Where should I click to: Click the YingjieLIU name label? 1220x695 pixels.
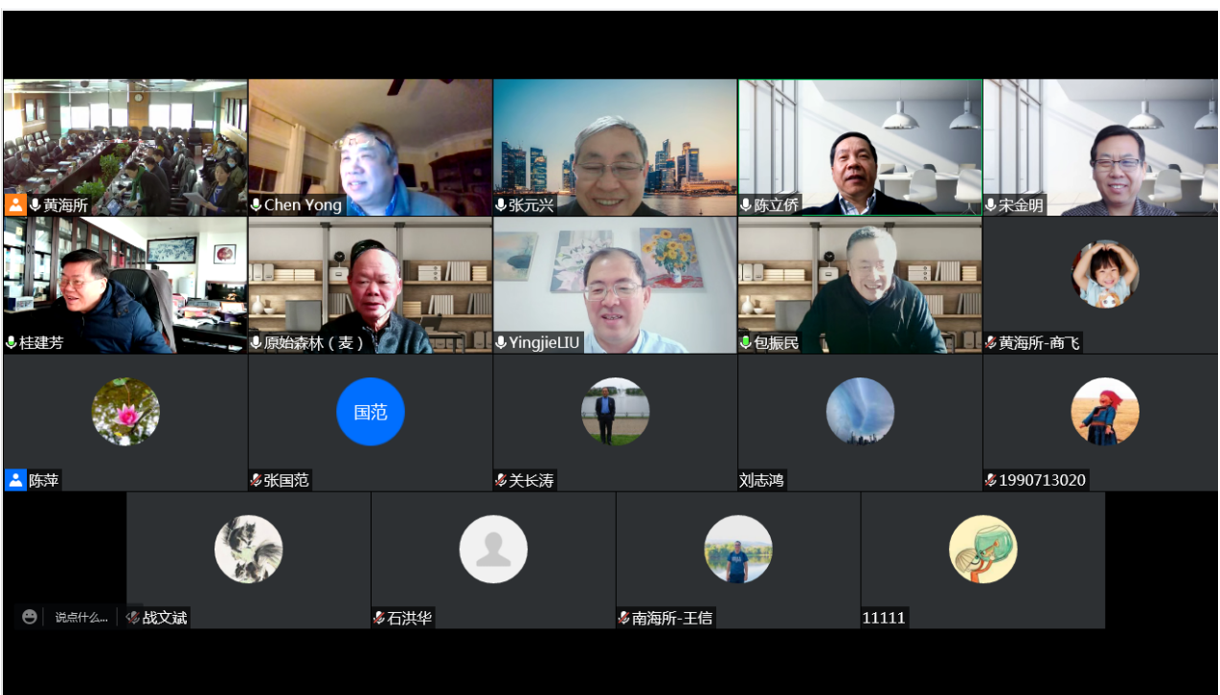pos(543,343)
